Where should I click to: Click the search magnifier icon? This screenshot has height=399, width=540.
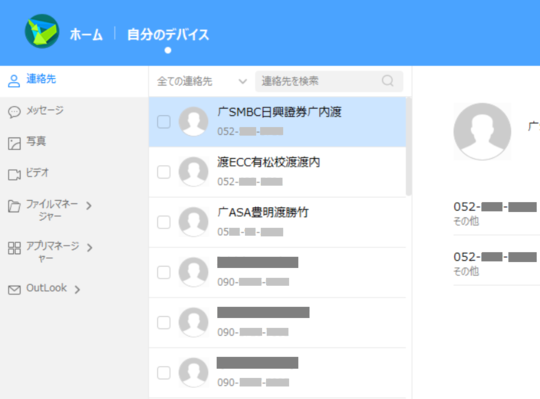(388, 81)
